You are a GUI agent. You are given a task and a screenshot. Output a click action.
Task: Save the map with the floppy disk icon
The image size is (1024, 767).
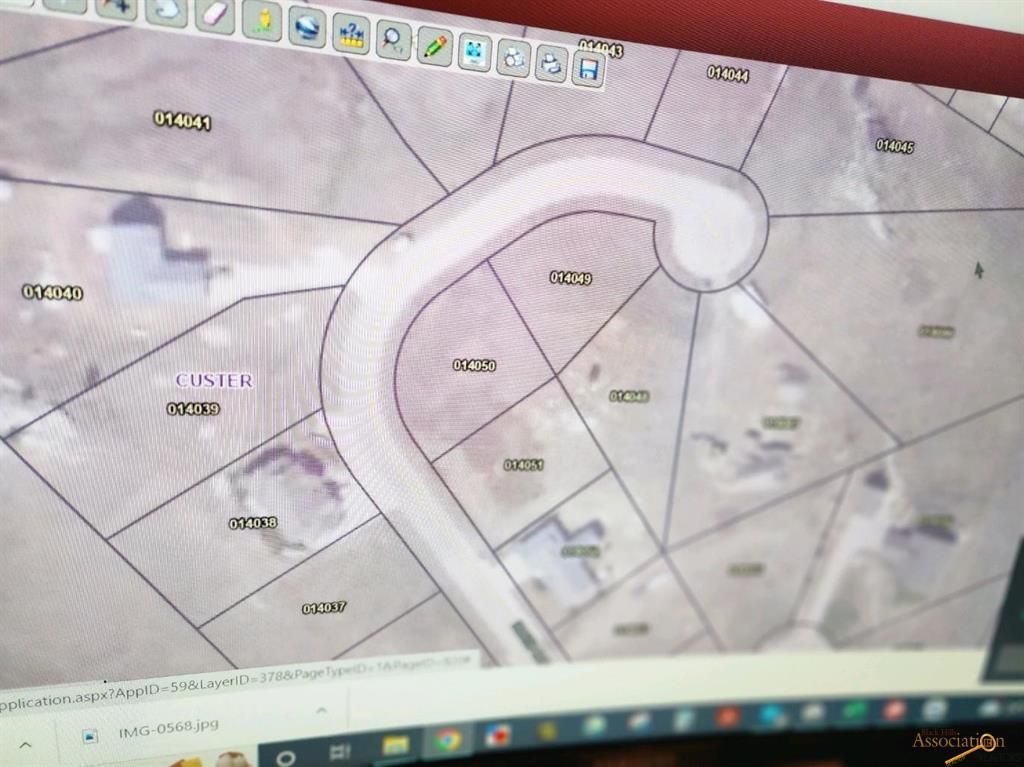coord(588,68)
